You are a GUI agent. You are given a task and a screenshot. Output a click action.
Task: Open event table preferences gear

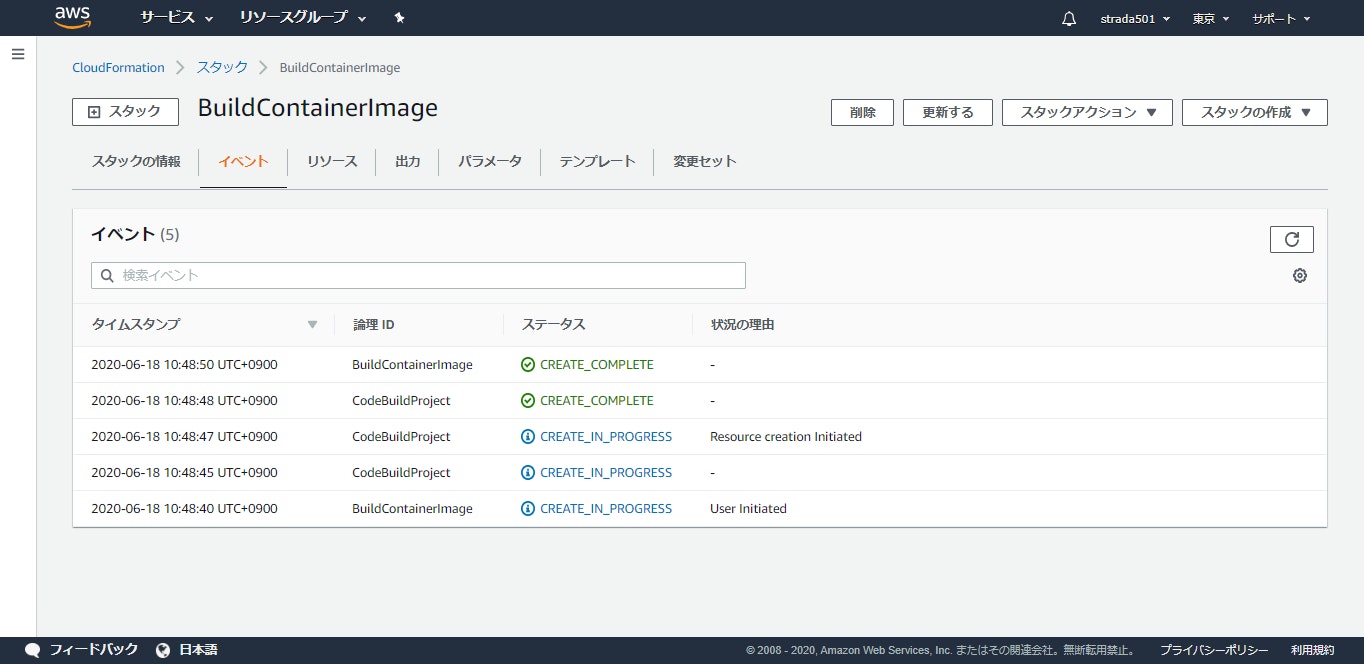click(1300, 275)
